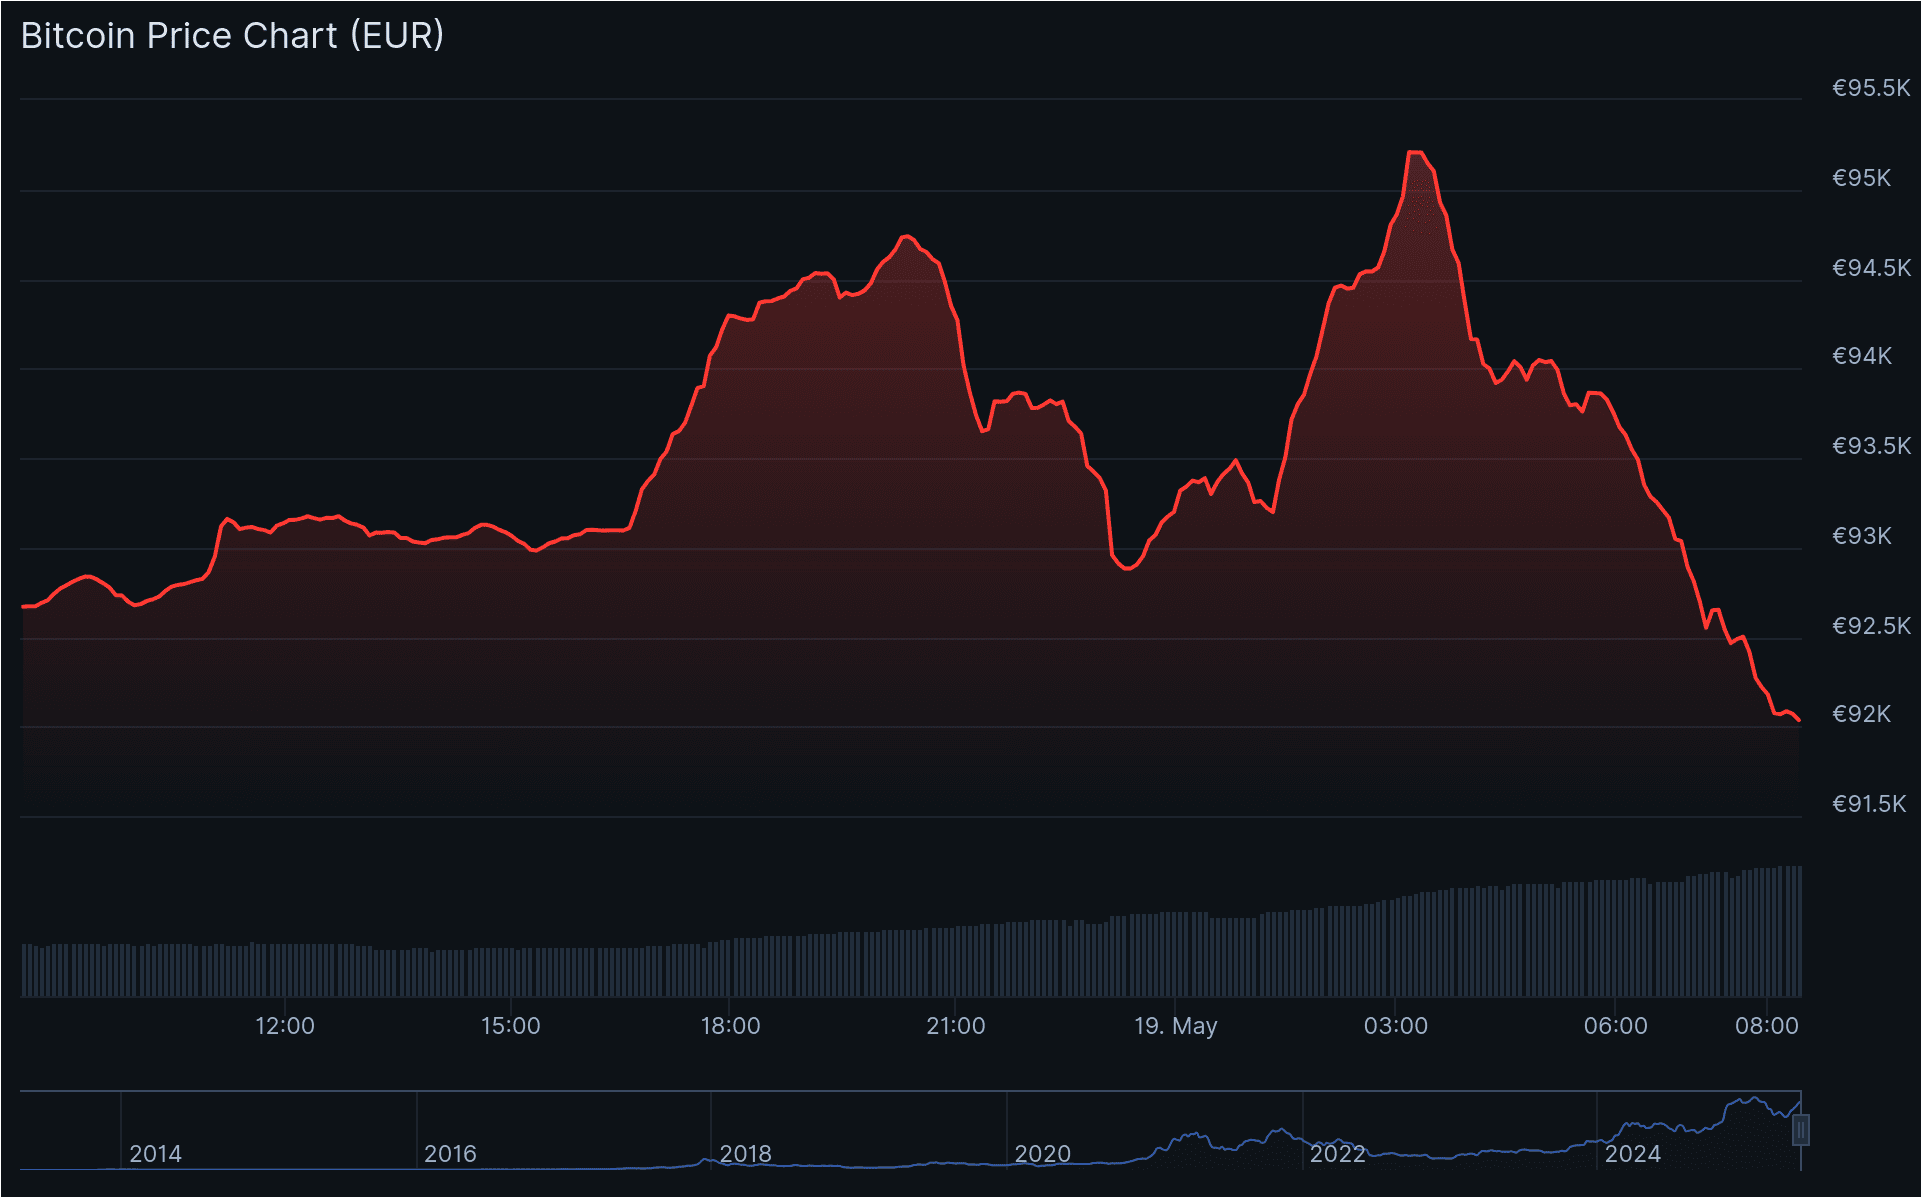Click the 08:00 time axis label
Screen dimensions: 1924x1200
point(1768,1027)
